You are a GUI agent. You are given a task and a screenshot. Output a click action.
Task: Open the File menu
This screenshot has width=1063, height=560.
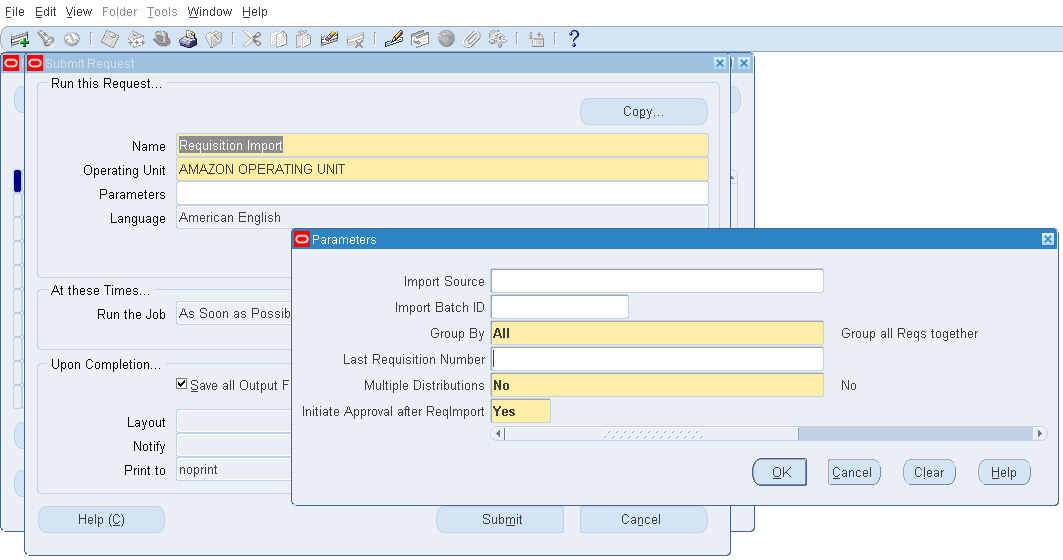pyautogui.click(x=14, y=12)
